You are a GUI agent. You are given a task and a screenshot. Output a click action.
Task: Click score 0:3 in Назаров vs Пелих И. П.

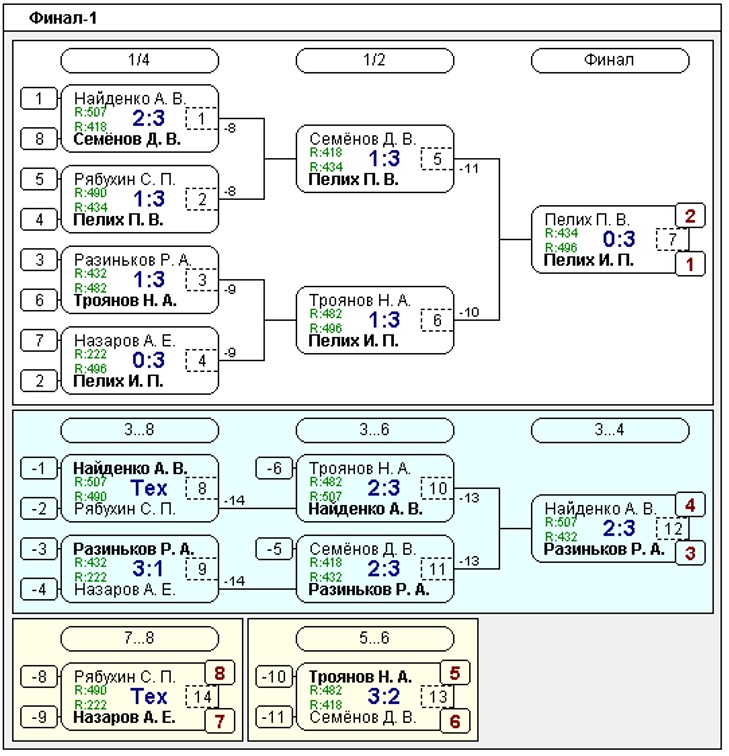pos(148,360)
